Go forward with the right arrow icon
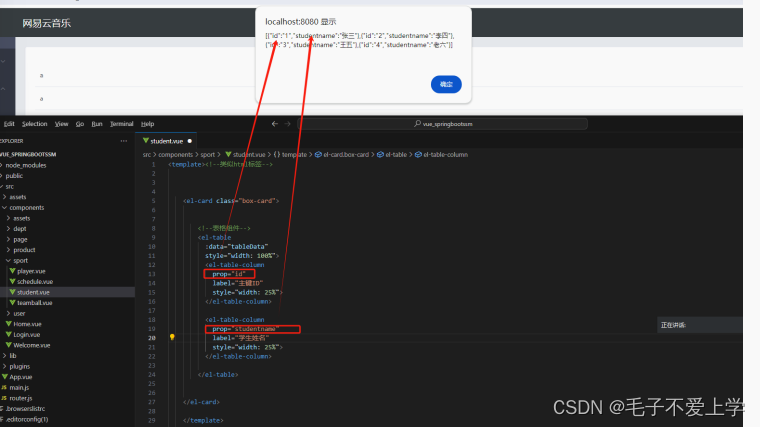The image size is (760, 427). [287, 124]
